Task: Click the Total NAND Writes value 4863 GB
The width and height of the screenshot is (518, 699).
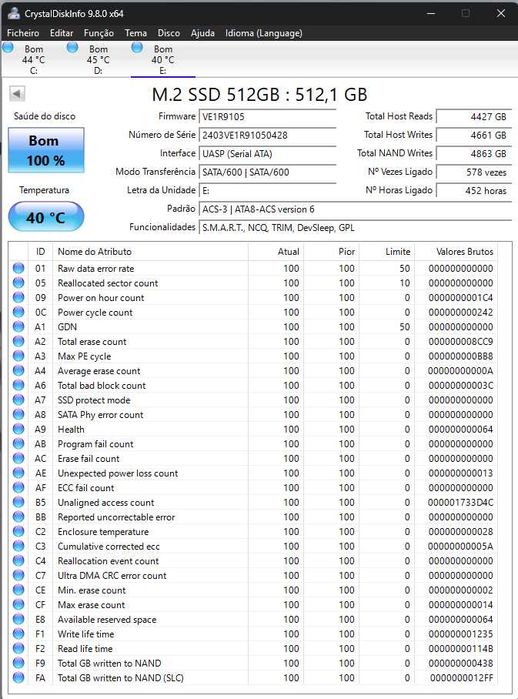Action: 473,154
